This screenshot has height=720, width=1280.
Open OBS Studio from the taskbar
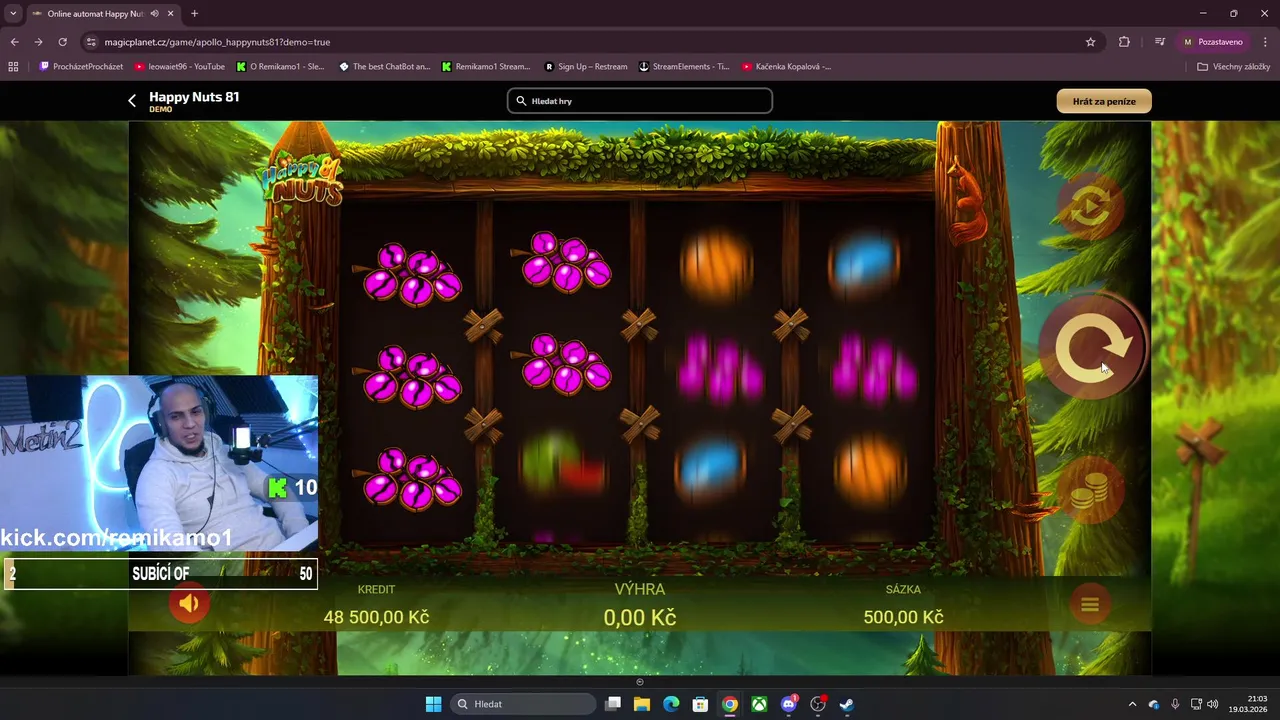tap(818, 704)
